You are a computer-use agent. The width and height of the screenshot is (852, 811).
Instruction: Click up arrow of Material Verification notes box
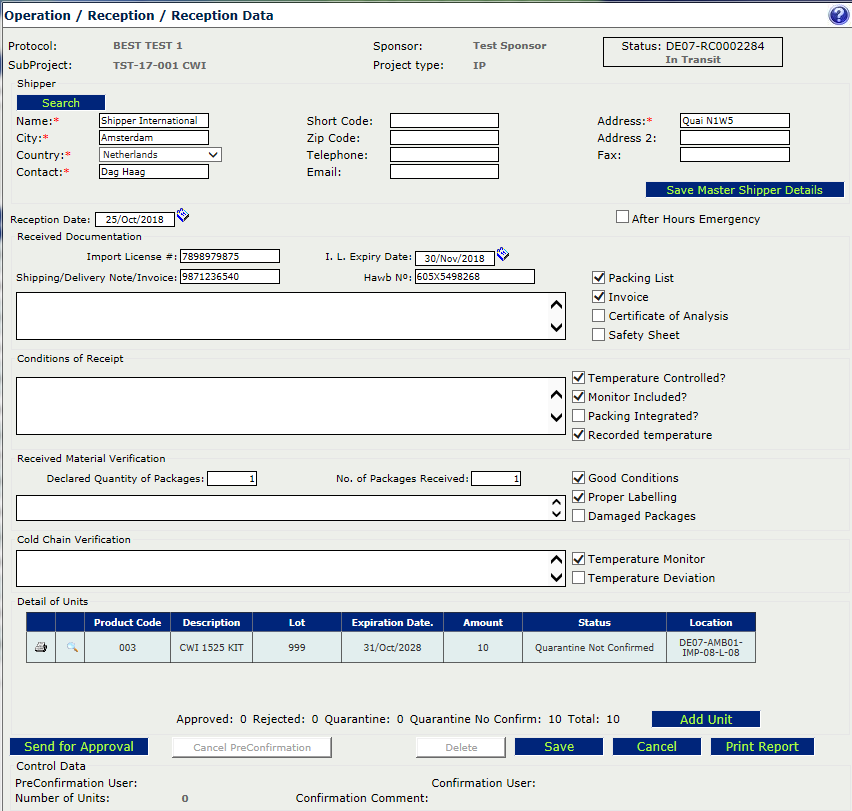[x=556, y=502]
